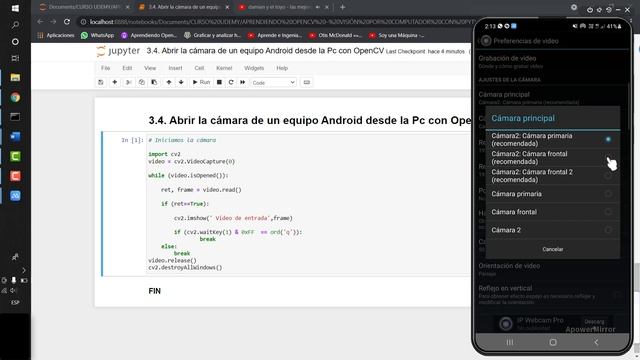This screenshot has height=360, width=640.
Task: Open the Help menu in Jupyter
Action: click(x=282, y=68)
